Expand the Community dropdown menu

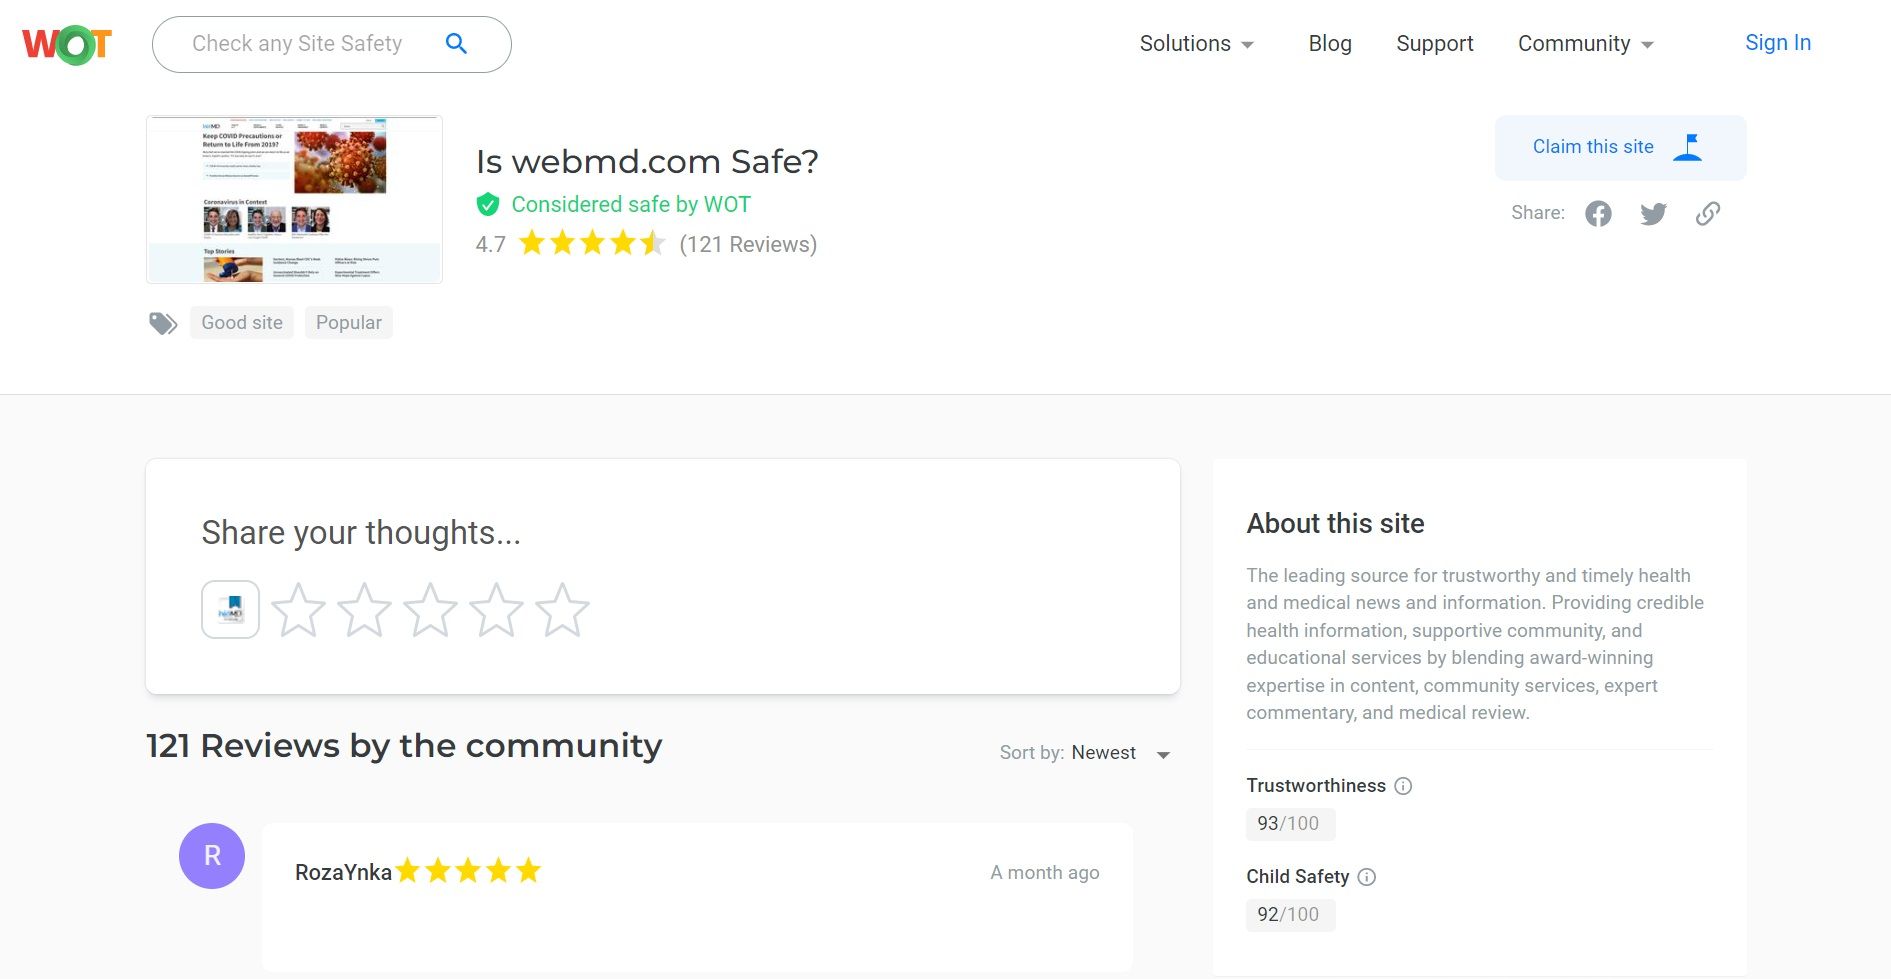(1585, 44)
